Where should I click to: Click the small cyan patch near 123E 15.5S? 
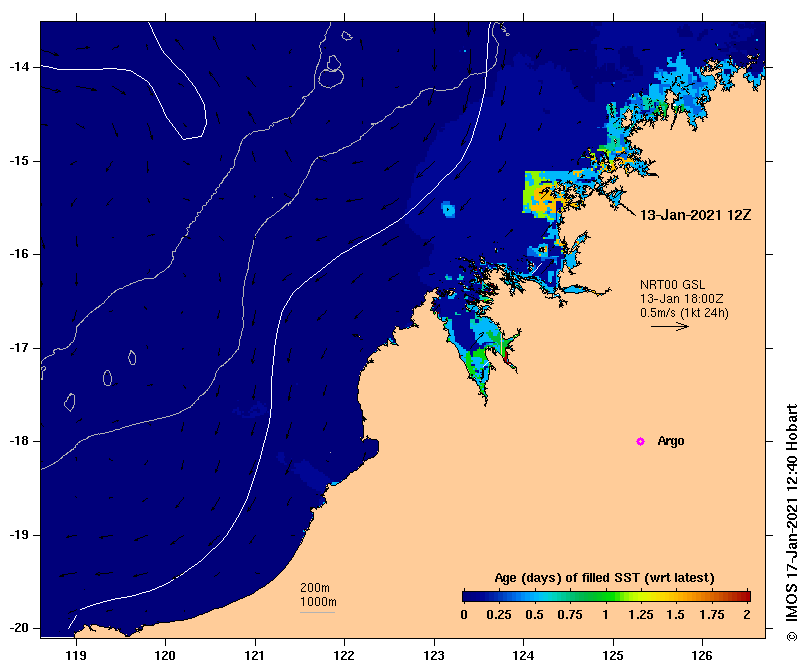pos(448,210)
